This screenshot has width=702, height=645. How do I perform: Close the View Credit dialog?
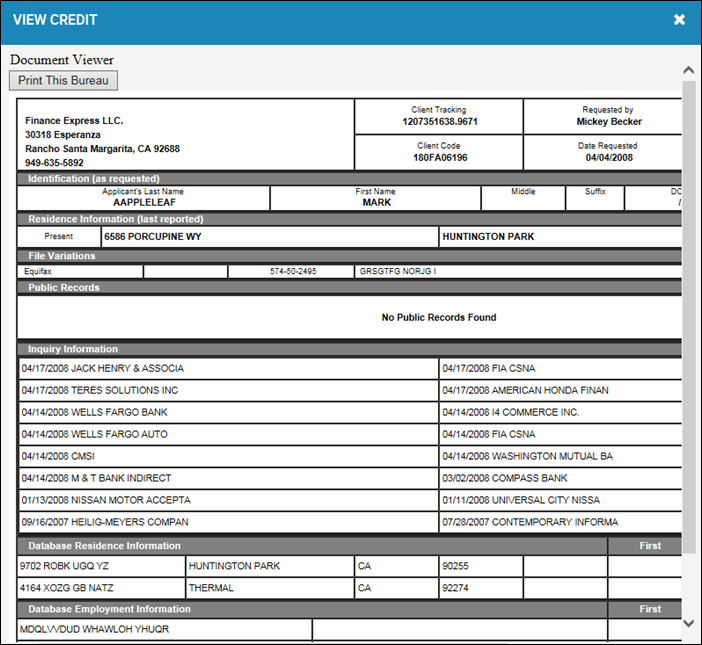coord(679,20)
